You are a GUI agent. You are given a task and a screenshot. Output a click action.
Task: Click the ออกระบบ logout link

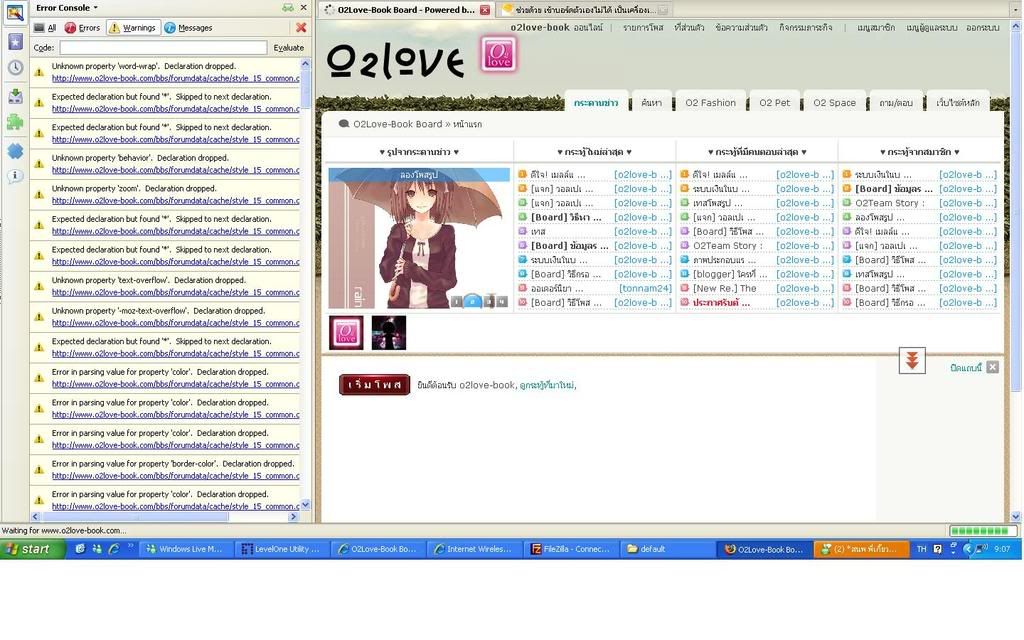983,27
